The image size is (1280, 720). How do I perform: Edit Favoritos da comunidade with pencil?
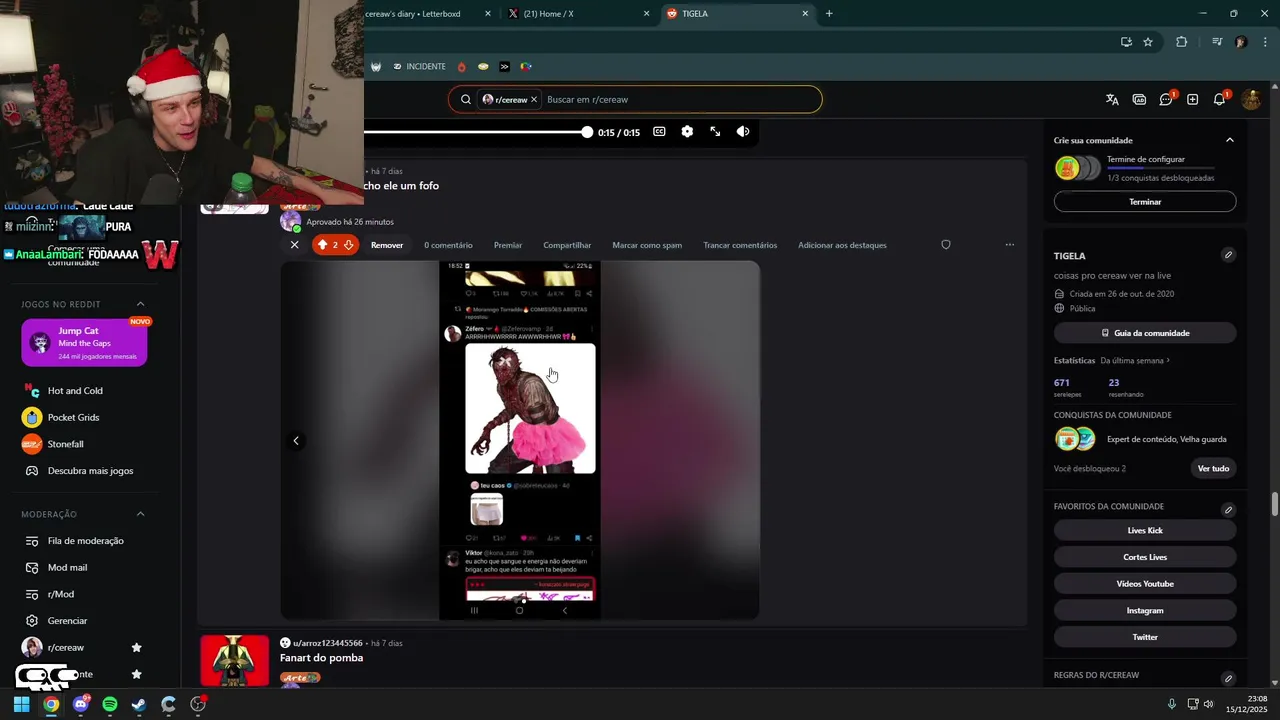pos(1228,510)
